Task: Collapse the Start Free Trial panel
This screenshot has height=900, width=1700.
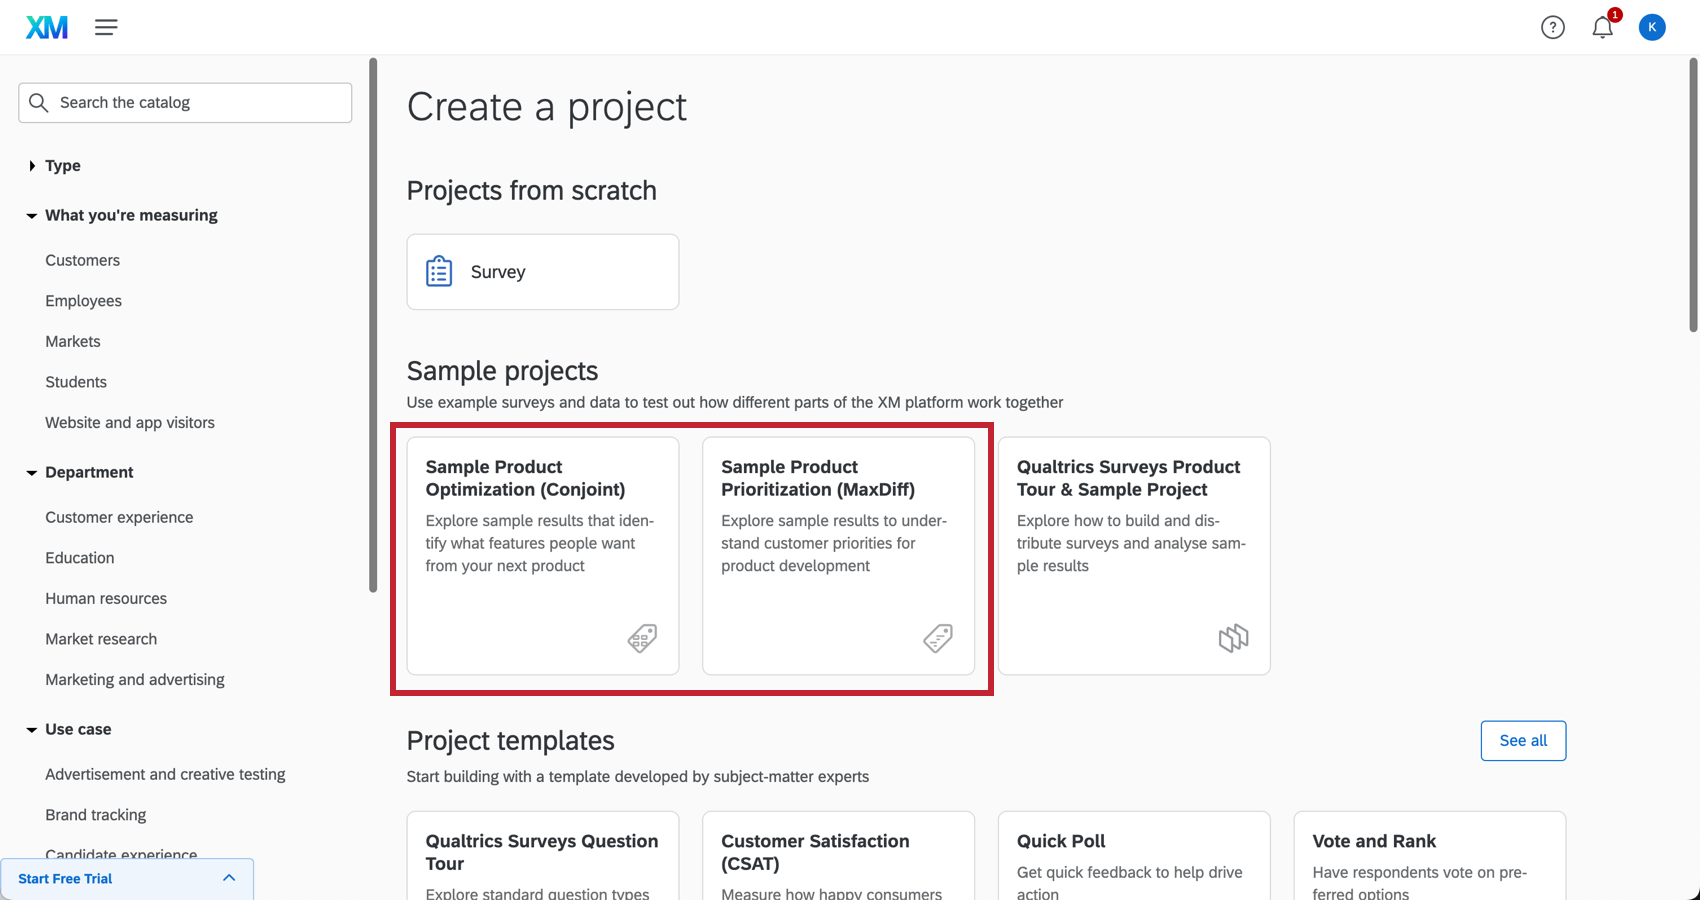Action: 228,877
